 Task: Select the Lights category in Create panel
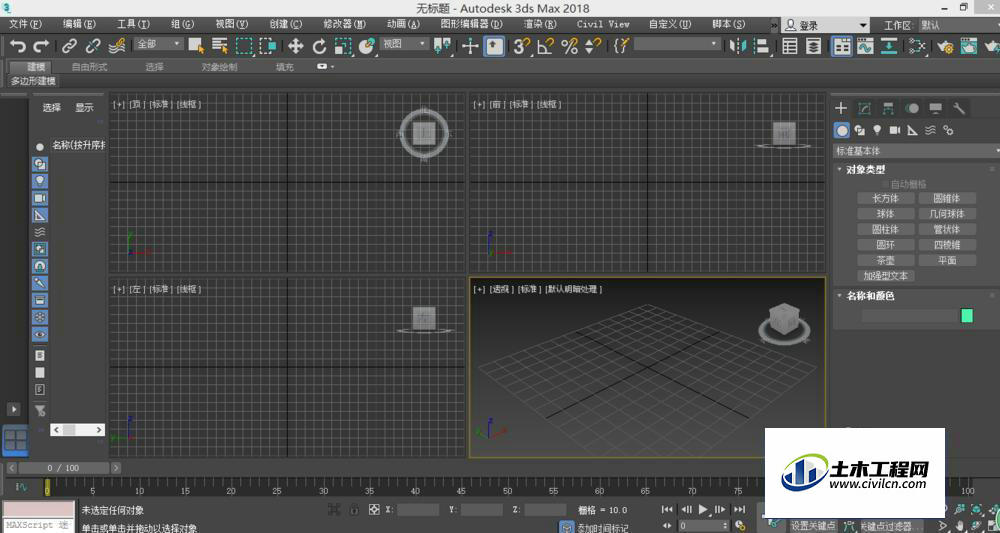click(877, 130)
